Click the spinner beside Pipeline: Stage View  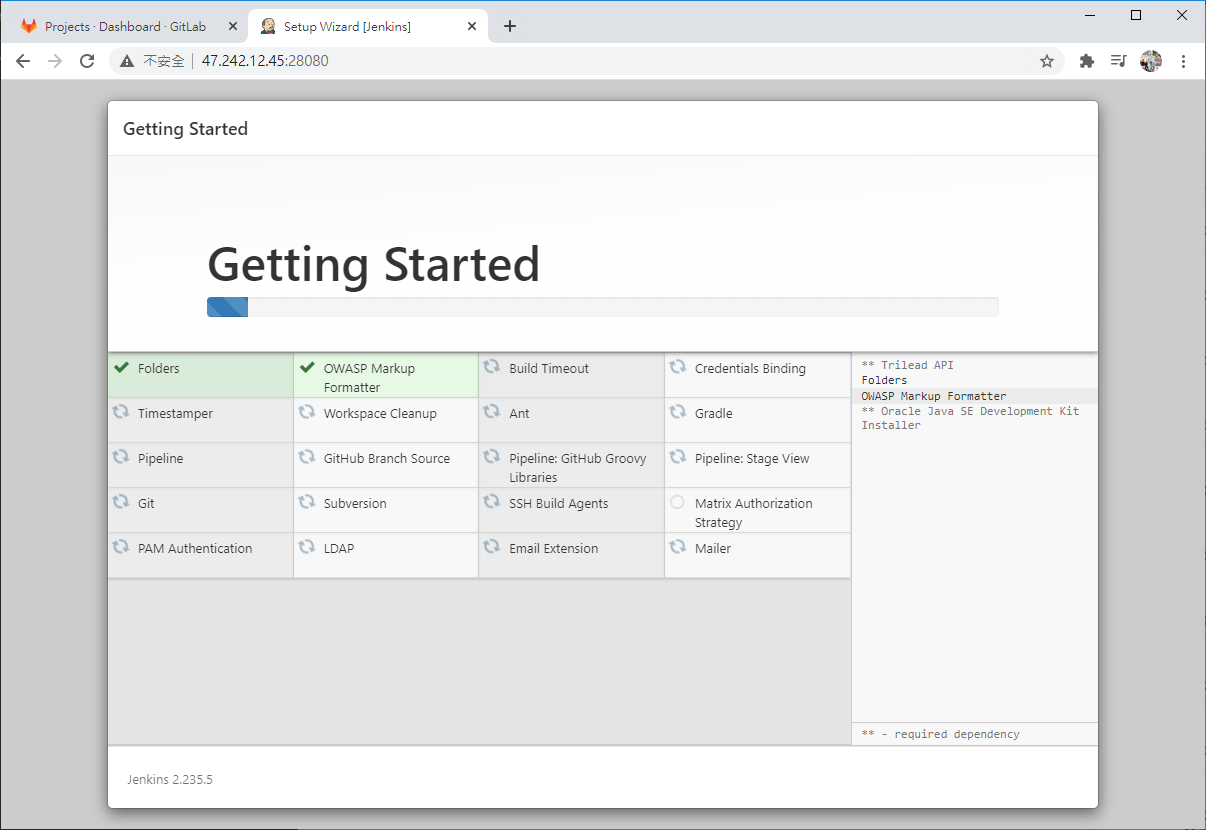(678, 457)
